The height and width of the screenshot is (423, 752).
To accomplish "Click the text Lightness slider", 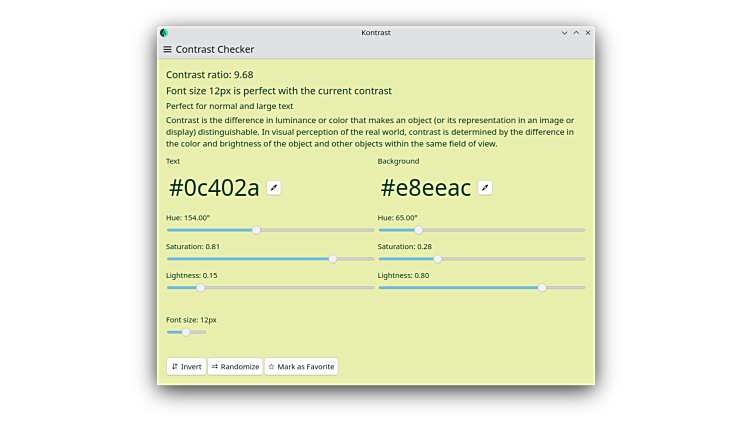I will (x=200, y=288).
